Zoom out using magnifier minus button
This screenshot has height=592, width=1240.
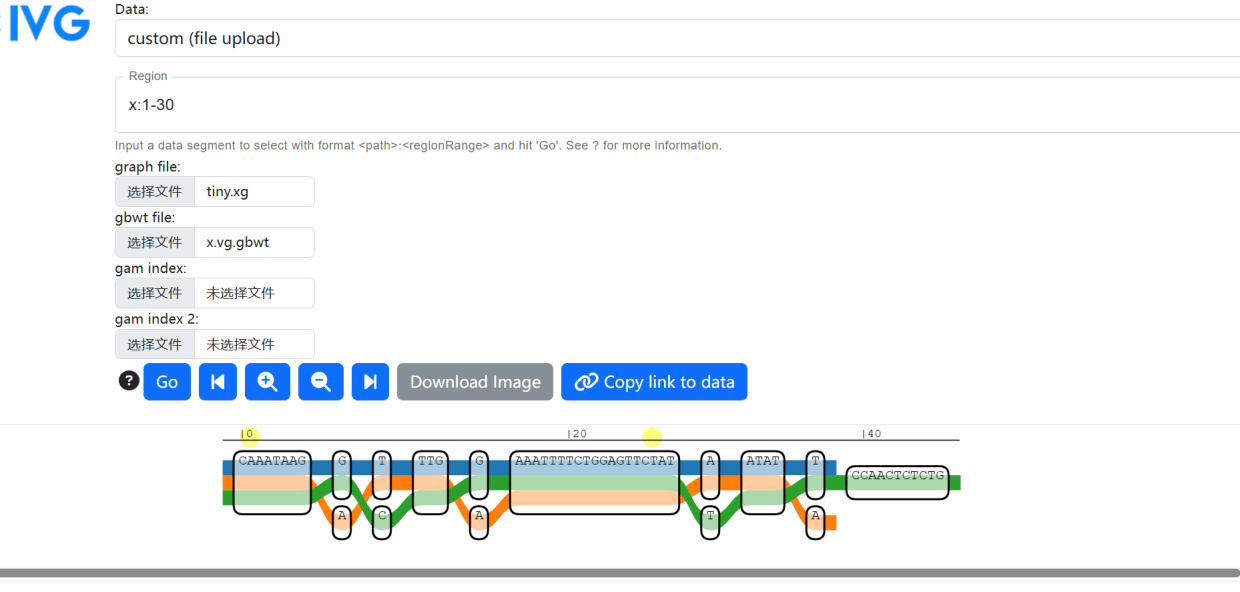(x=321, y=382)
